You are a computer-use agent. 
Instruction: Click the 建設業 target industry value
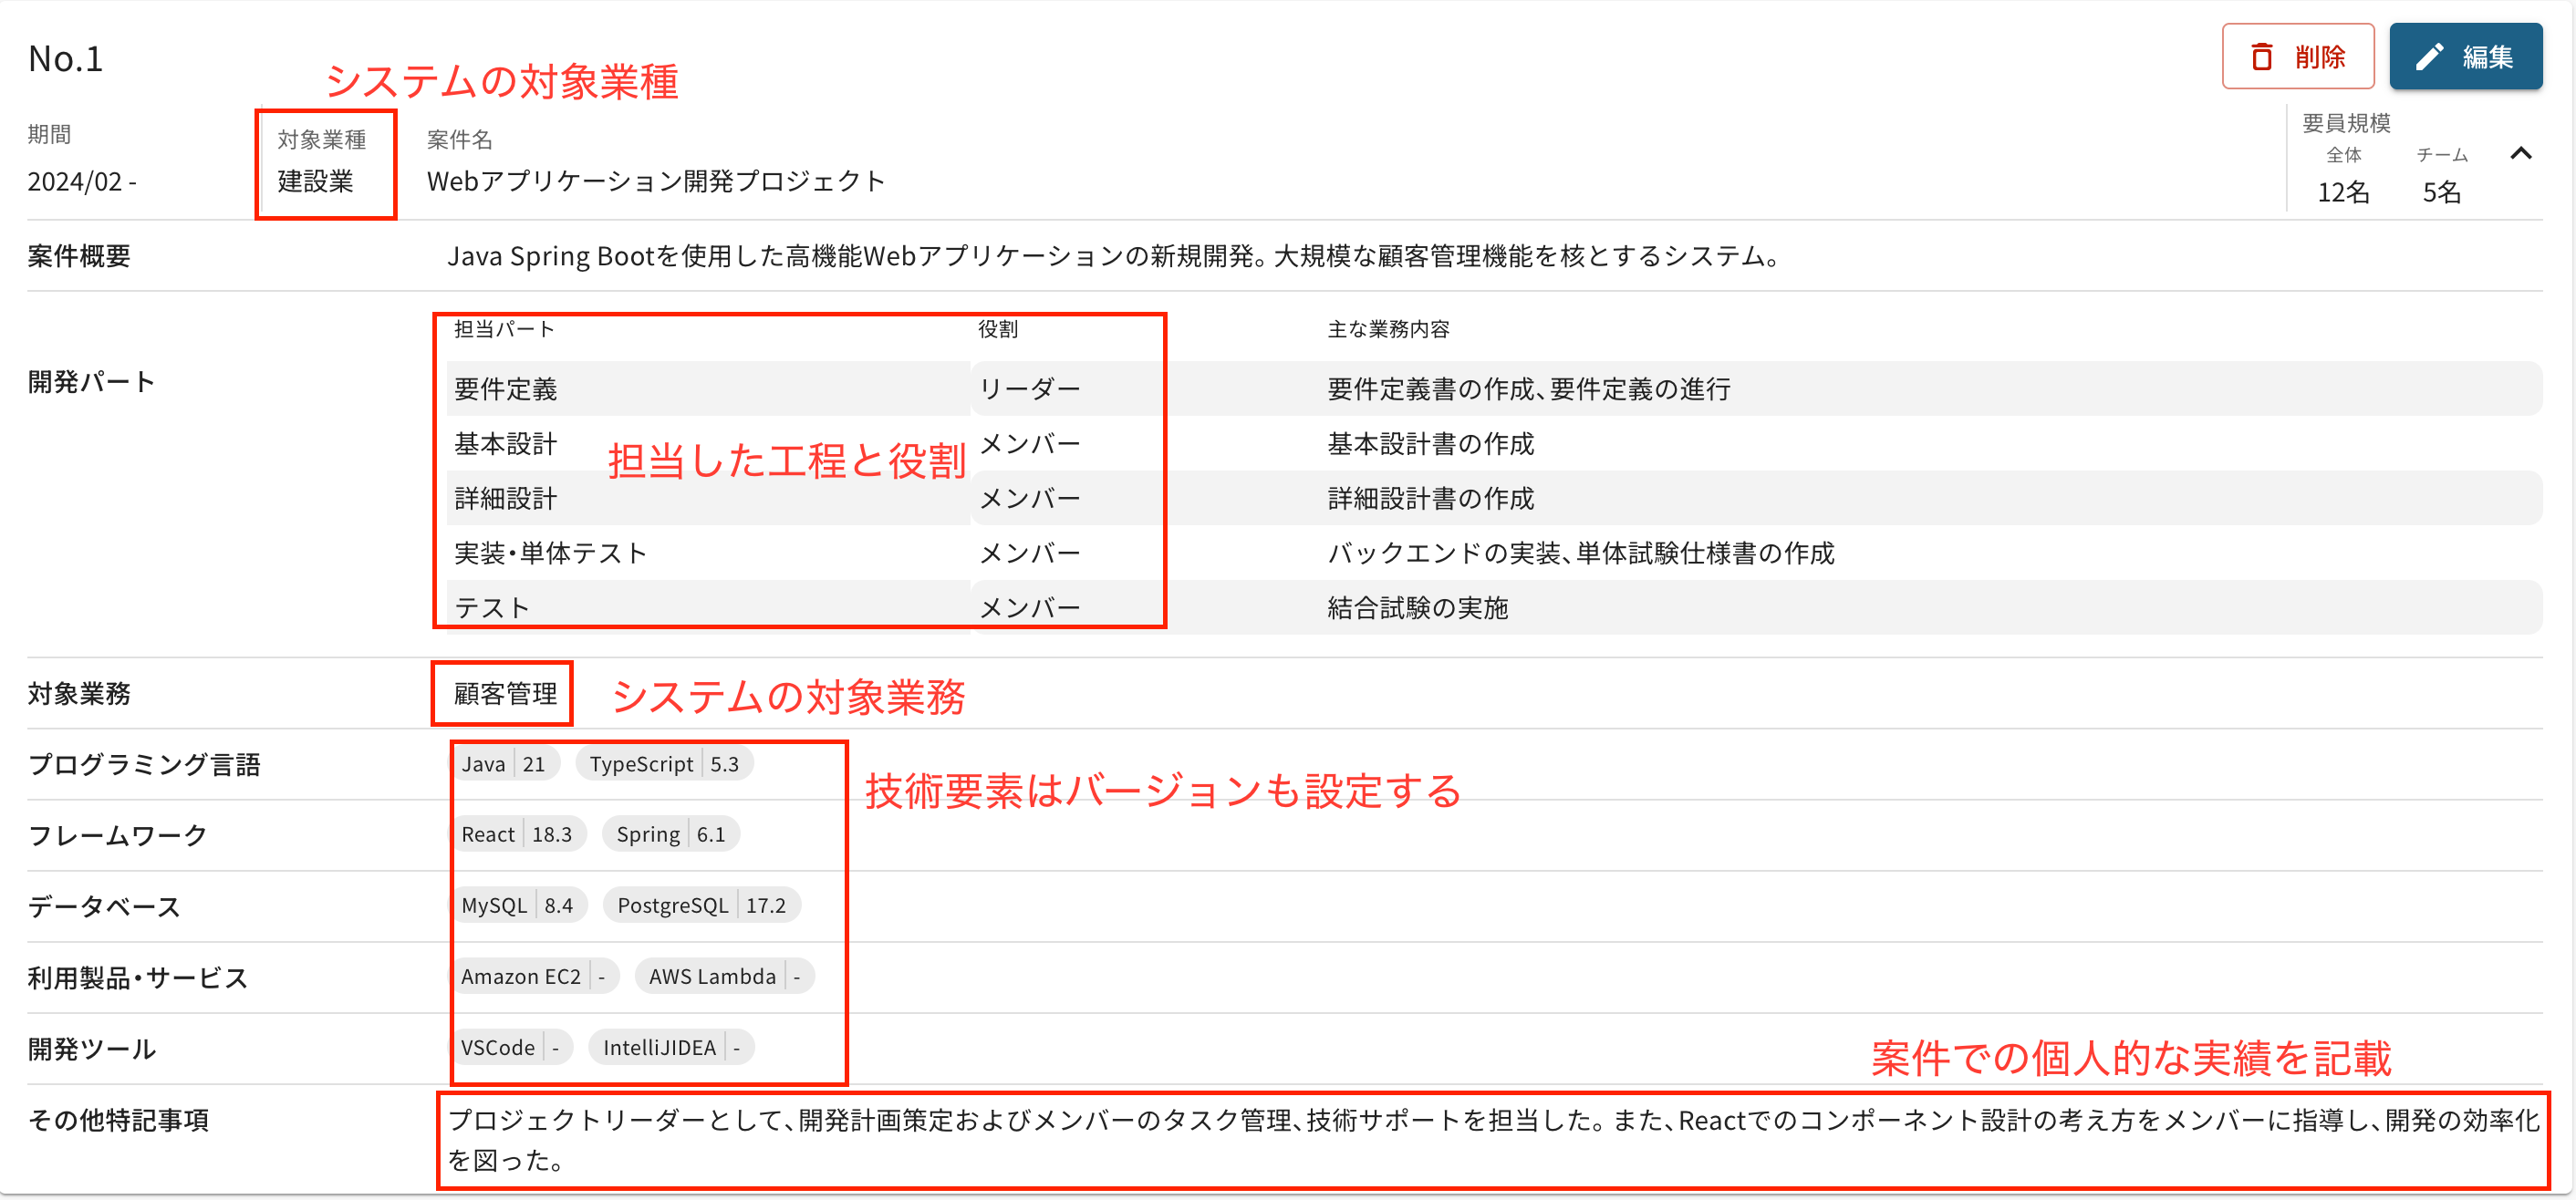click(316, 182)
